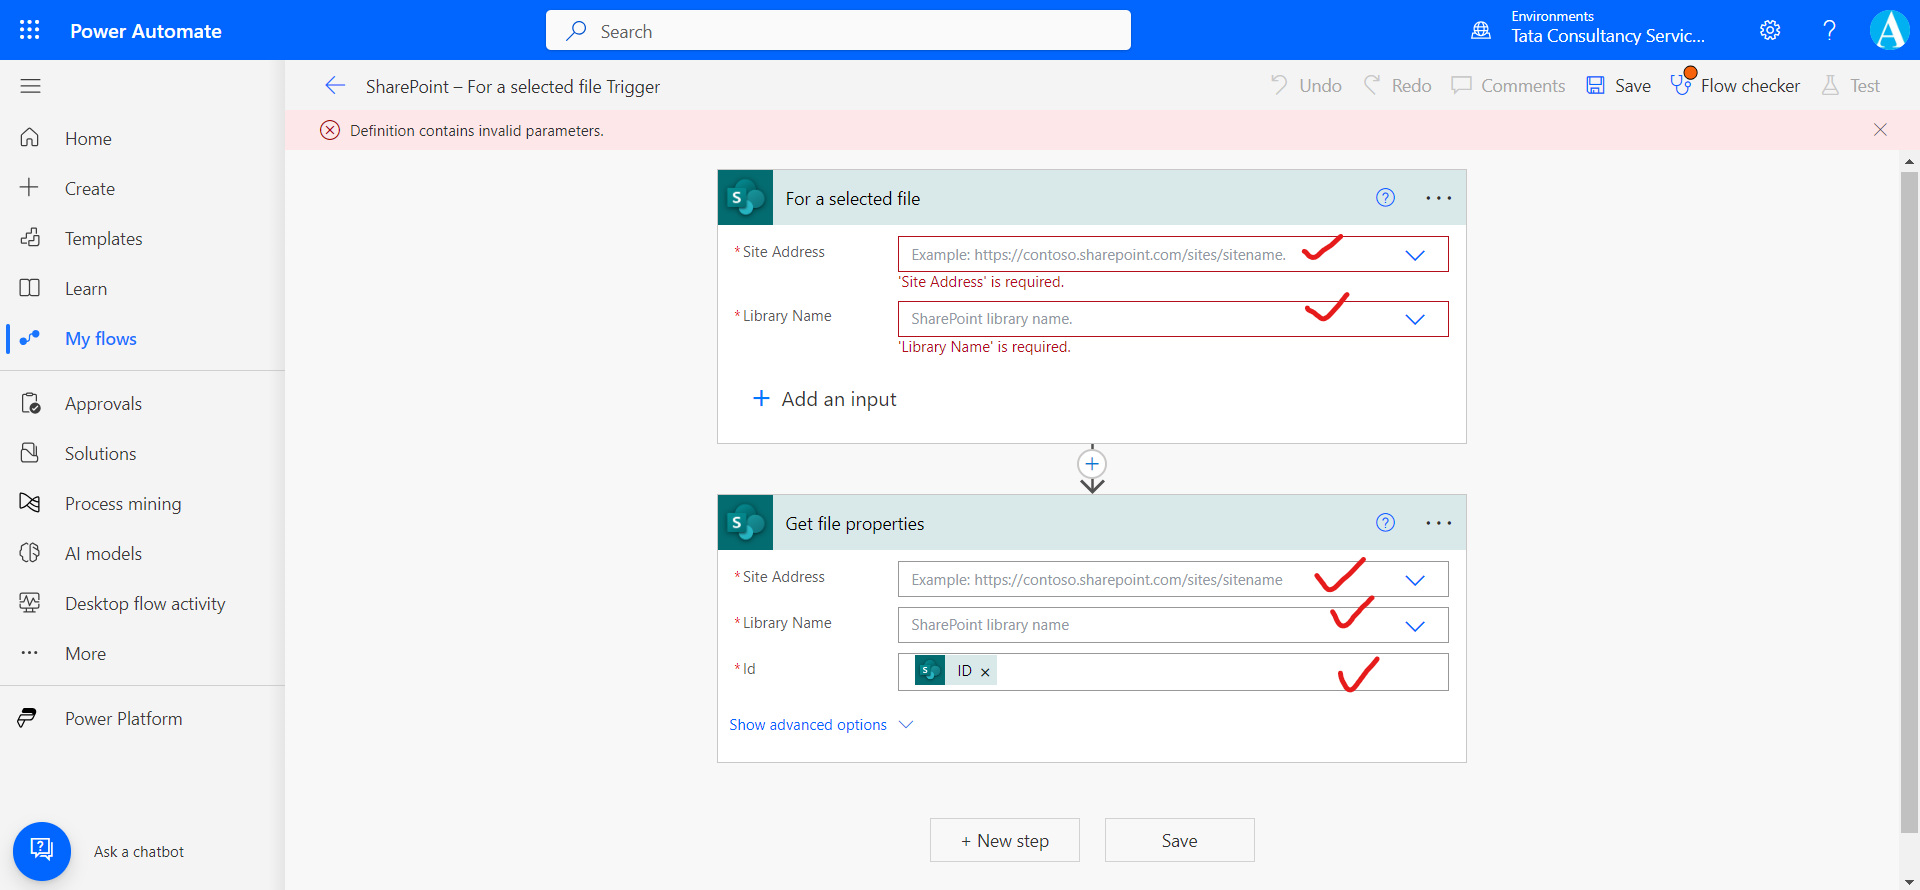This screenshot has width=1920, height=890.
Task: Open ellipsis menu on For a selected file
Action: (x=1438, y=198)
